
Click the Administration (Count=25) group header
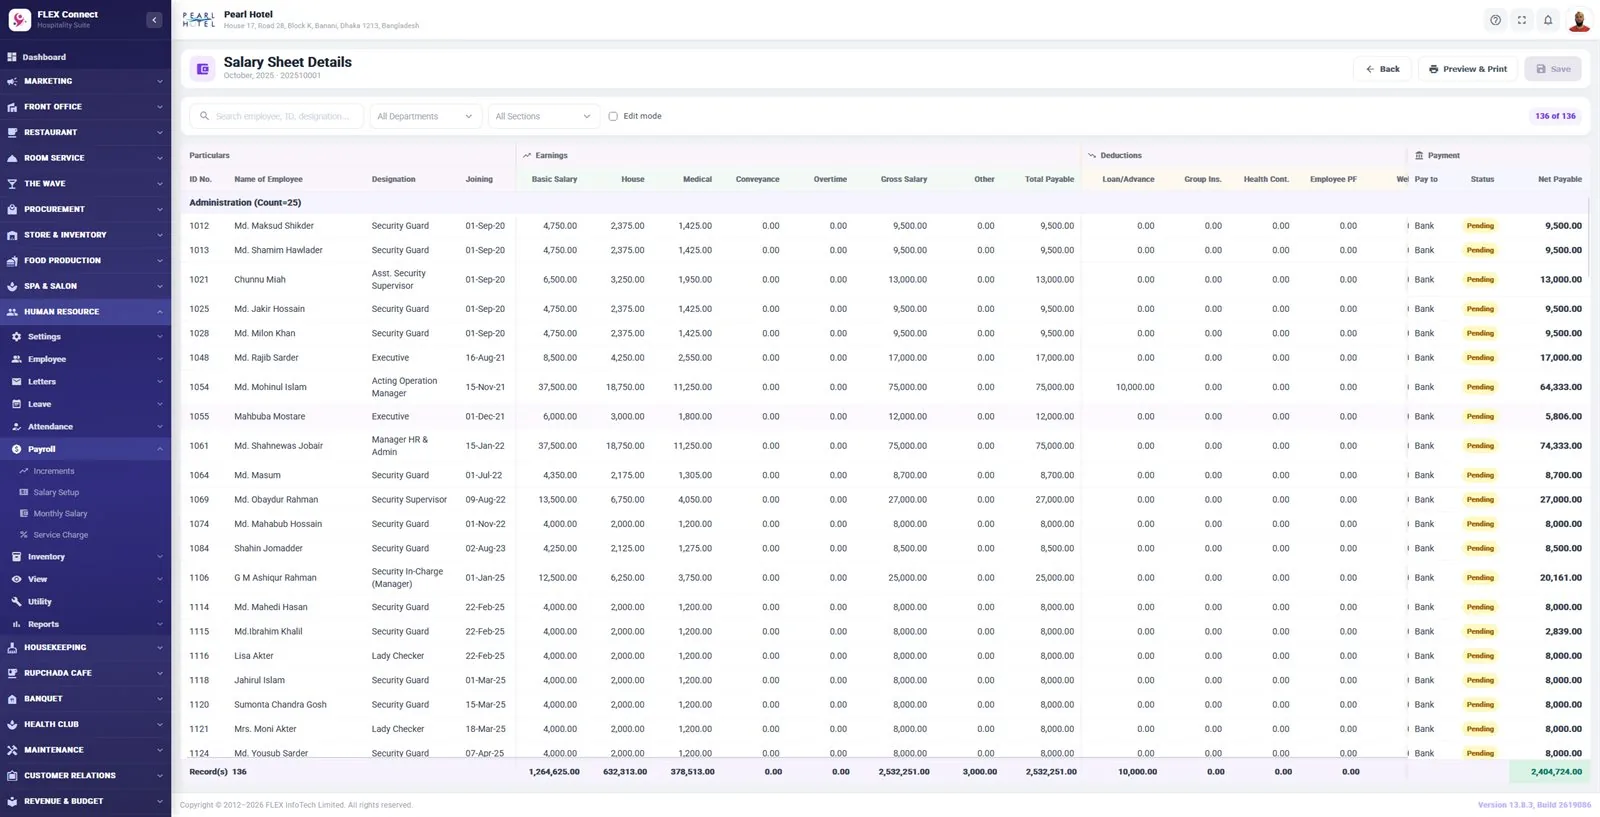click(245, 202)
